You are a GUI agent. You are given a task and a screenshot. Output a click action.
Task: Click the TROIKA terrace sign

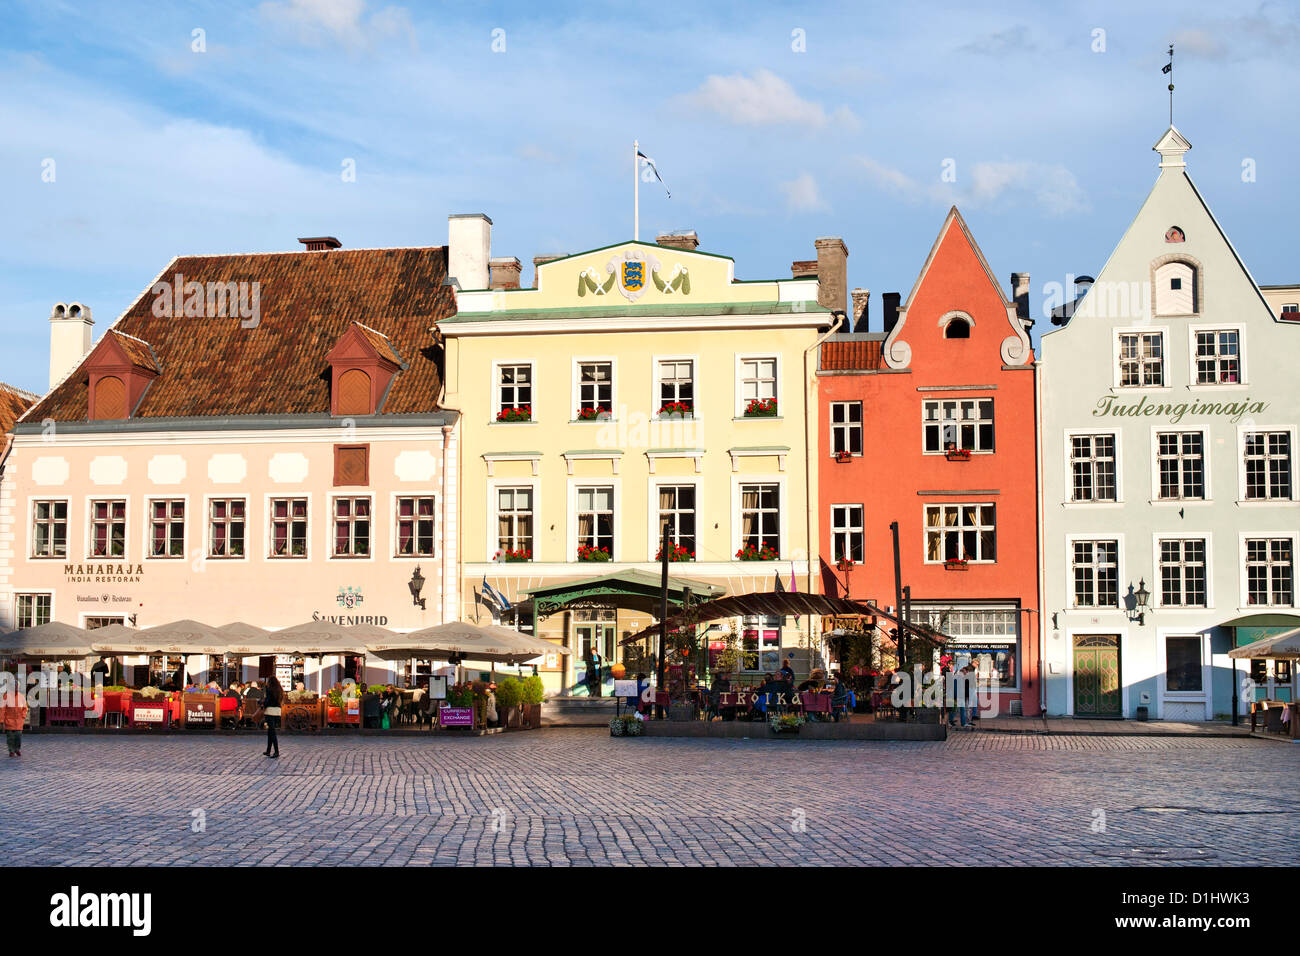pos(759,698)
